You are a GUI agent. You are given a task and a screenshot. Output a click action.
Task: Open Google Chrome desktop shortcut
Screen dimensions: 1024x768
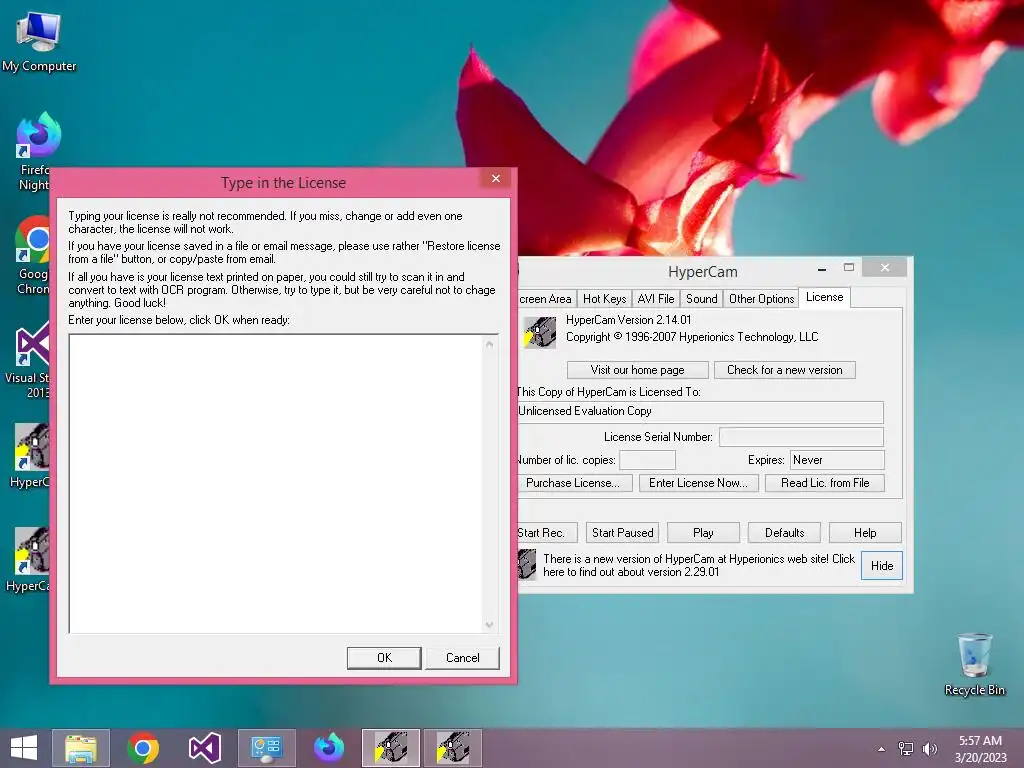tap(33, 256)
